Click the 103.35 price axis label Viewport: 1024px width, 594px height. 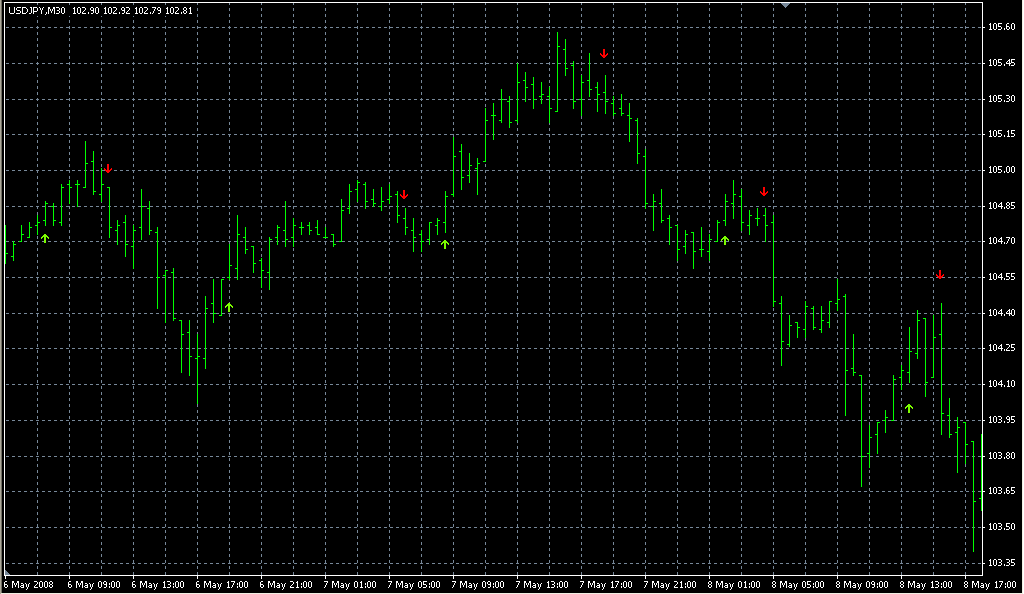[x=1001, y=562]
